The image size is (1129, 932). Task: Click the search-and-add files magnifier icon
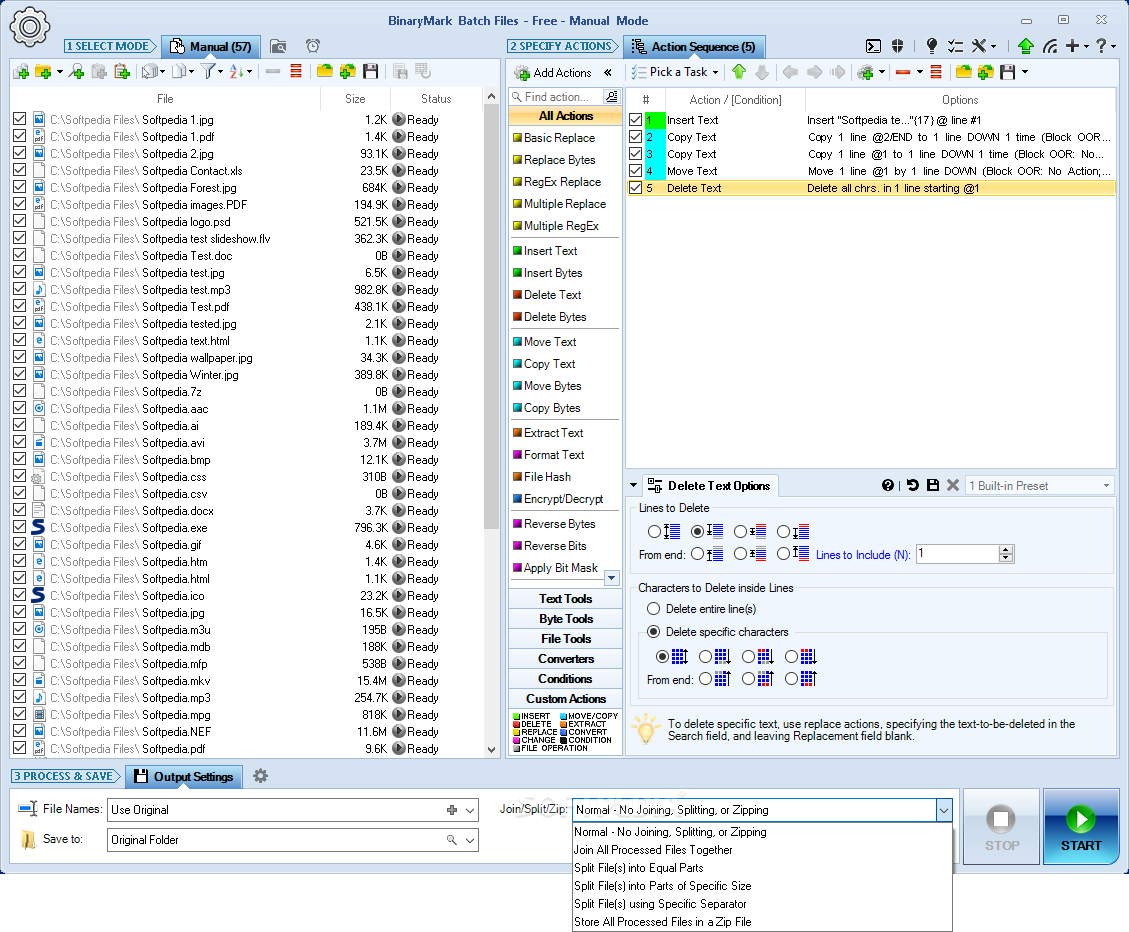(76, 71)
